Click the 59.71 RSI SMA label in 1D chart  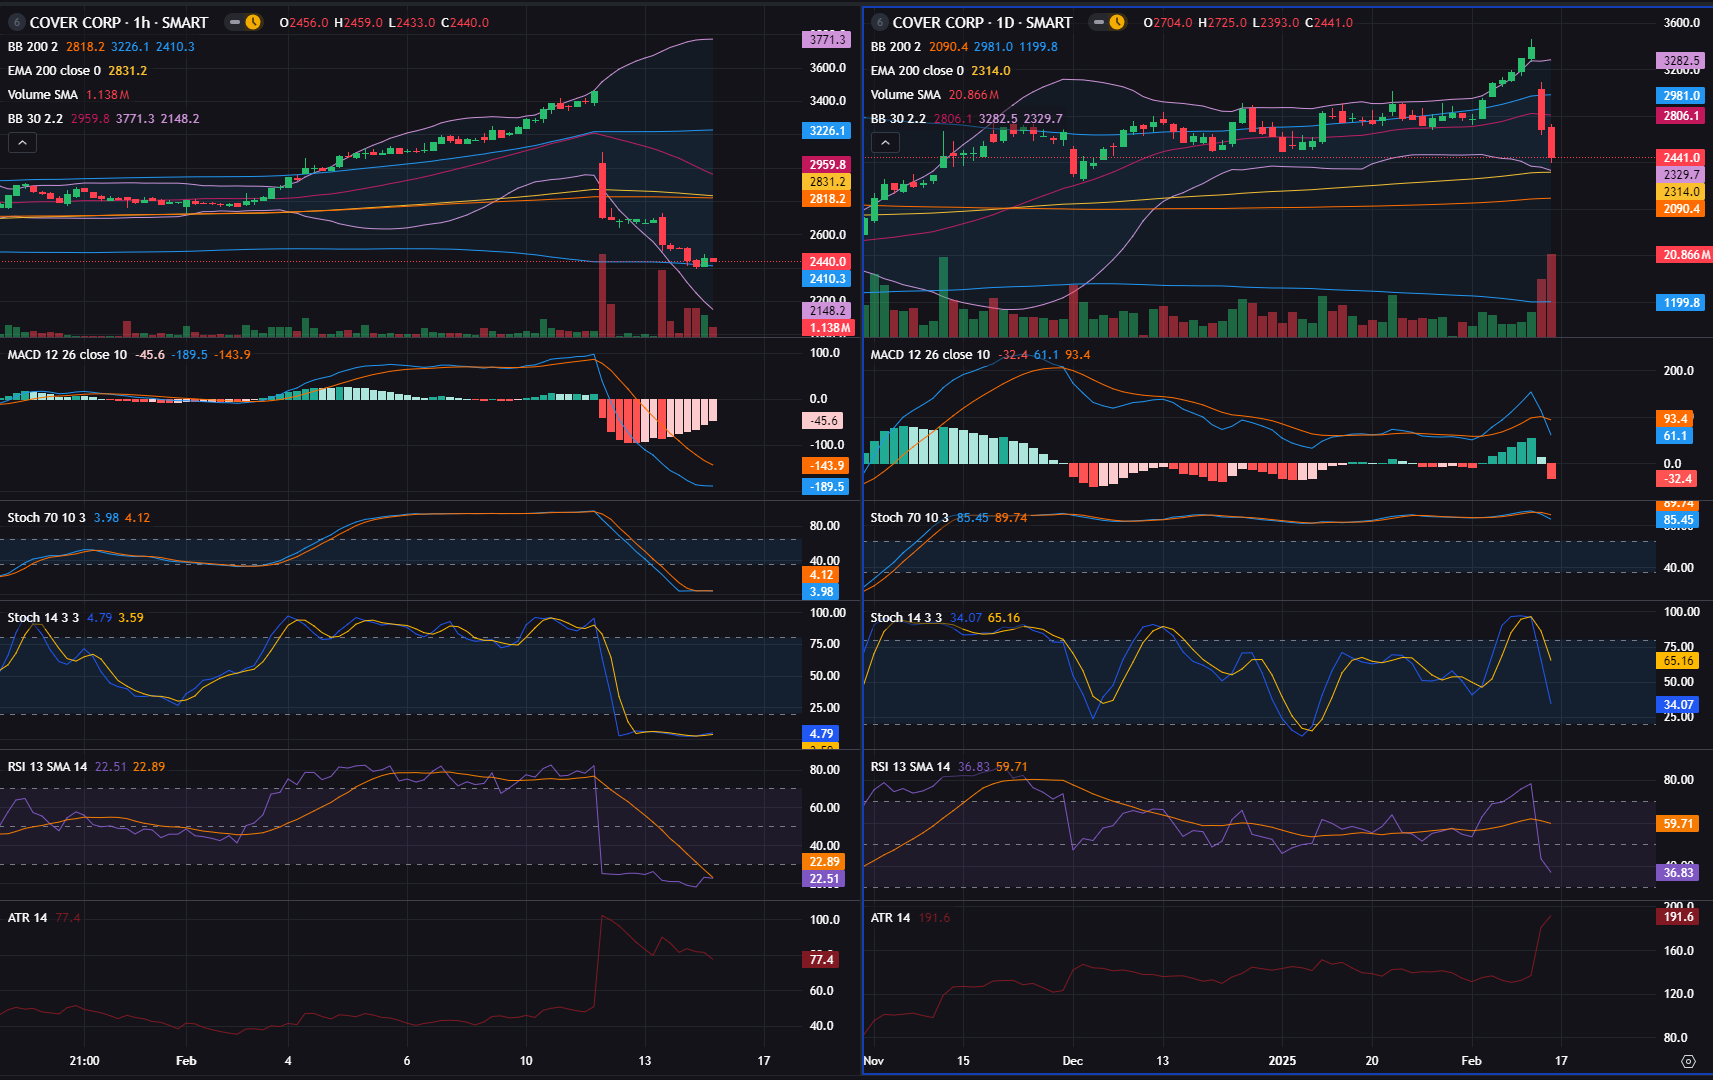tap(1678, 824)
